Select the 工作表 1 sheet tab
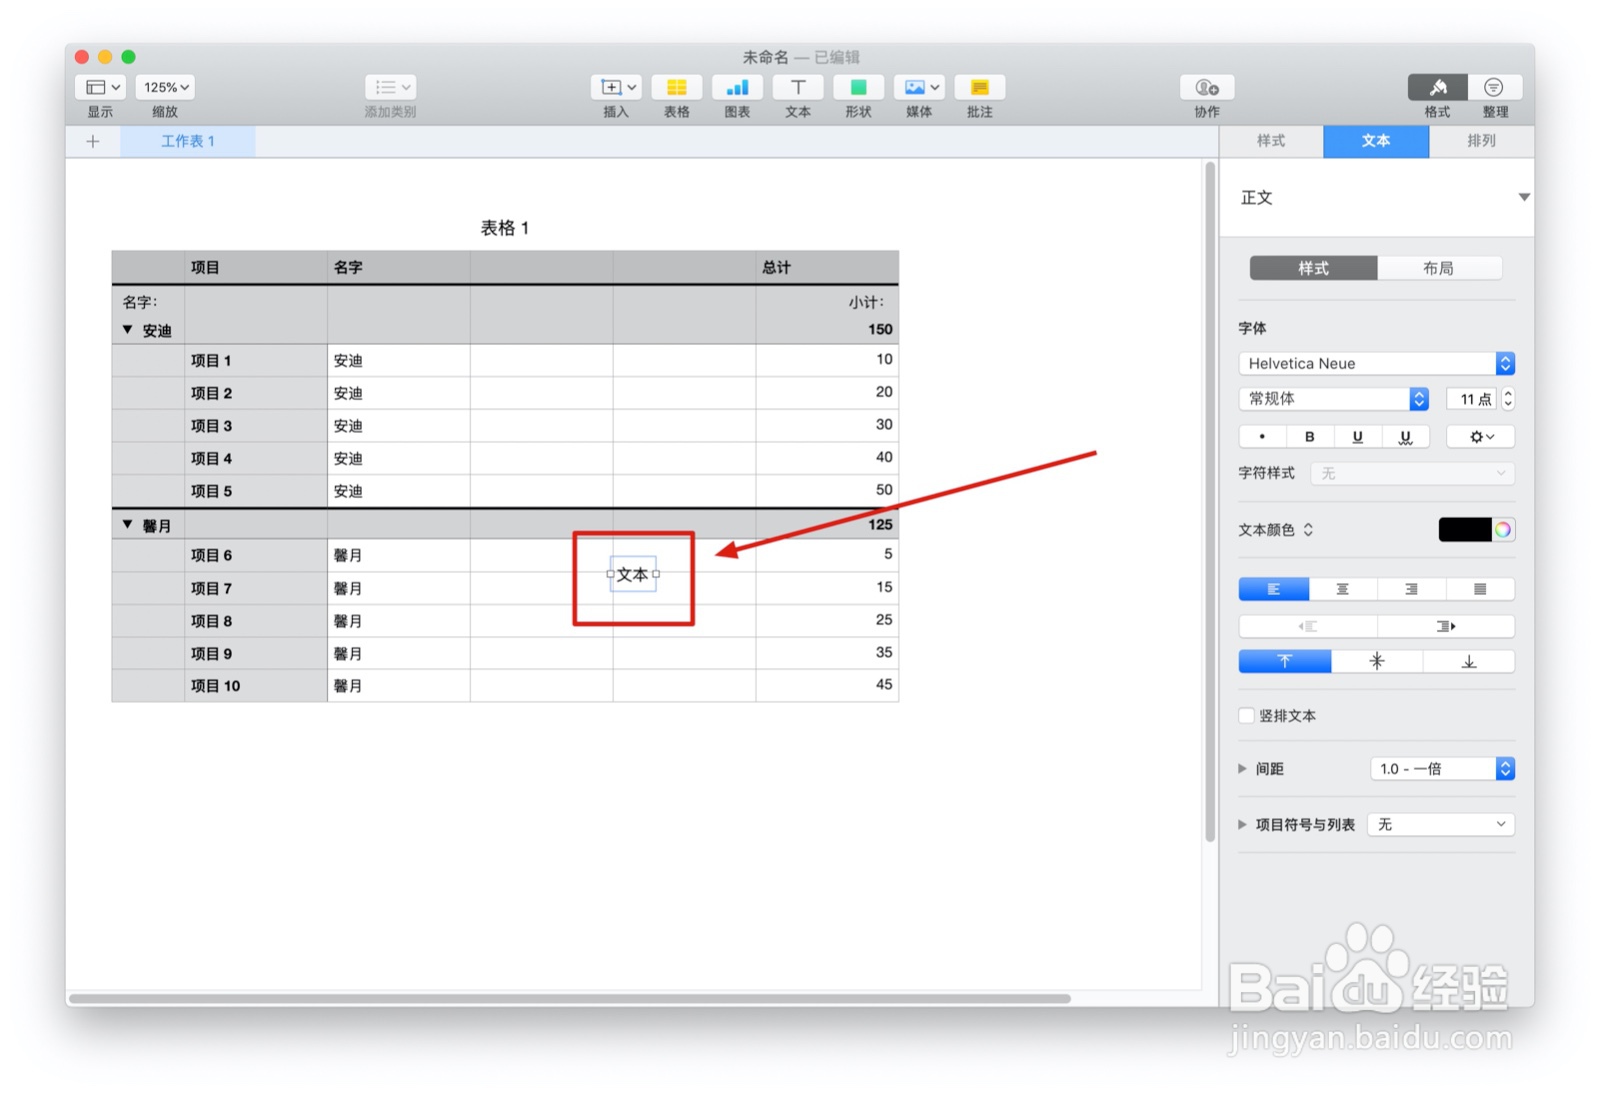The width and height of the screenshot is (1600, 1093). coord(188,141)
